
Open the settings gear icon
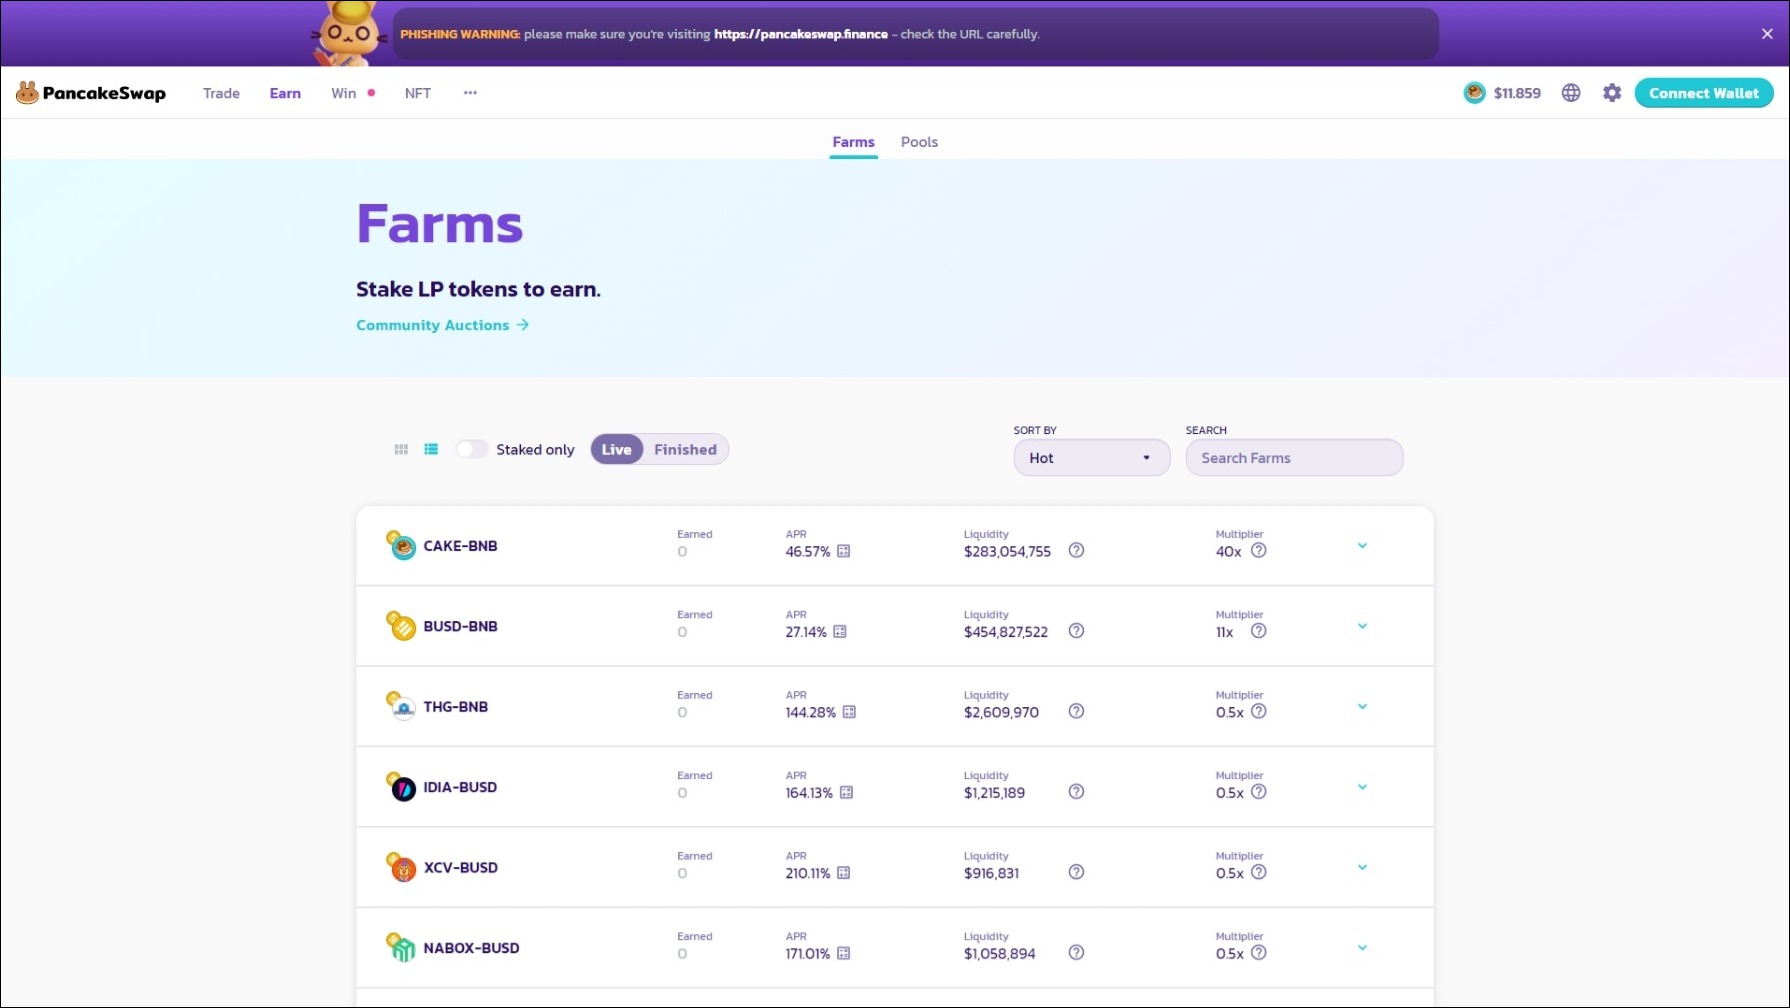click(x=1612, y=93)
